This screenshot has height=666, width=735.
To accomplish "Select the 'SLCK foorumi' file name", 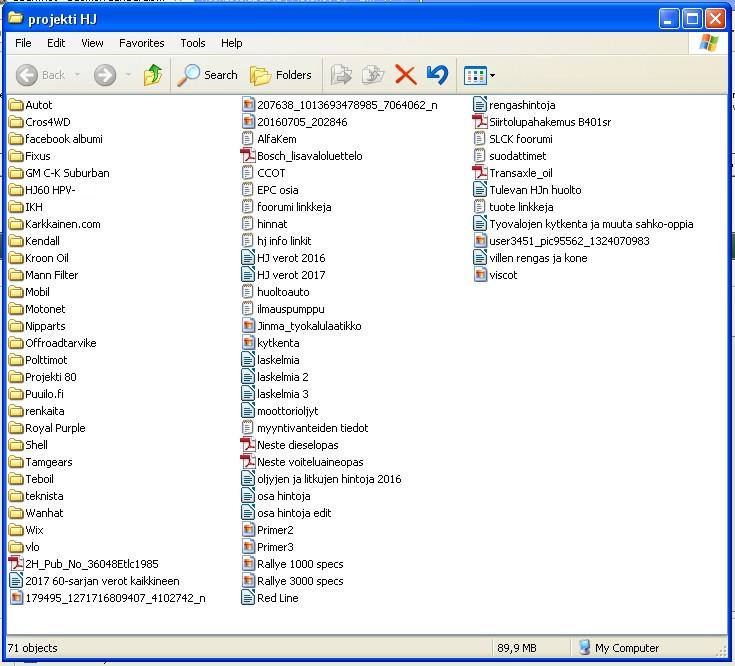I will point(521,139).
